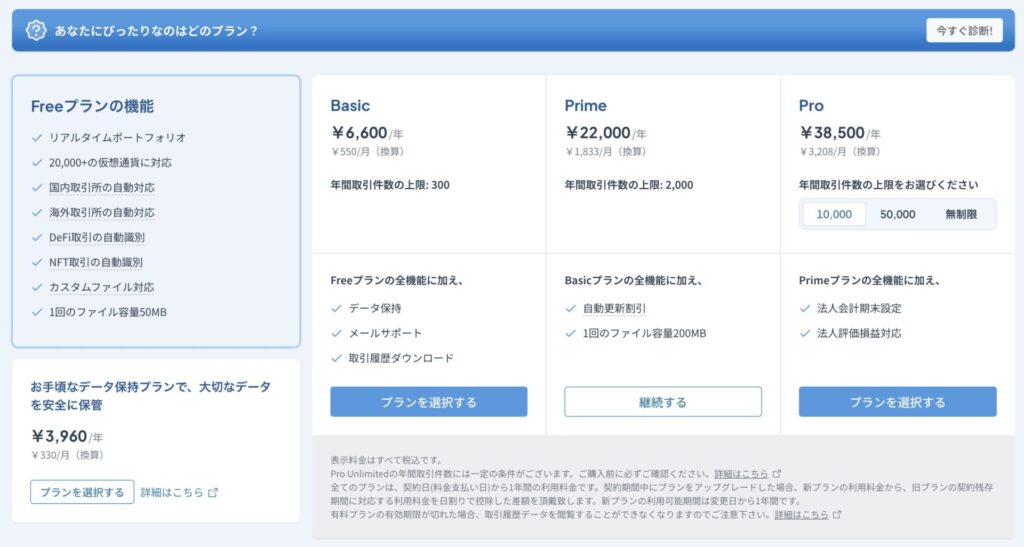Click external link icon after Pro Unlimited note

[777, 473]
